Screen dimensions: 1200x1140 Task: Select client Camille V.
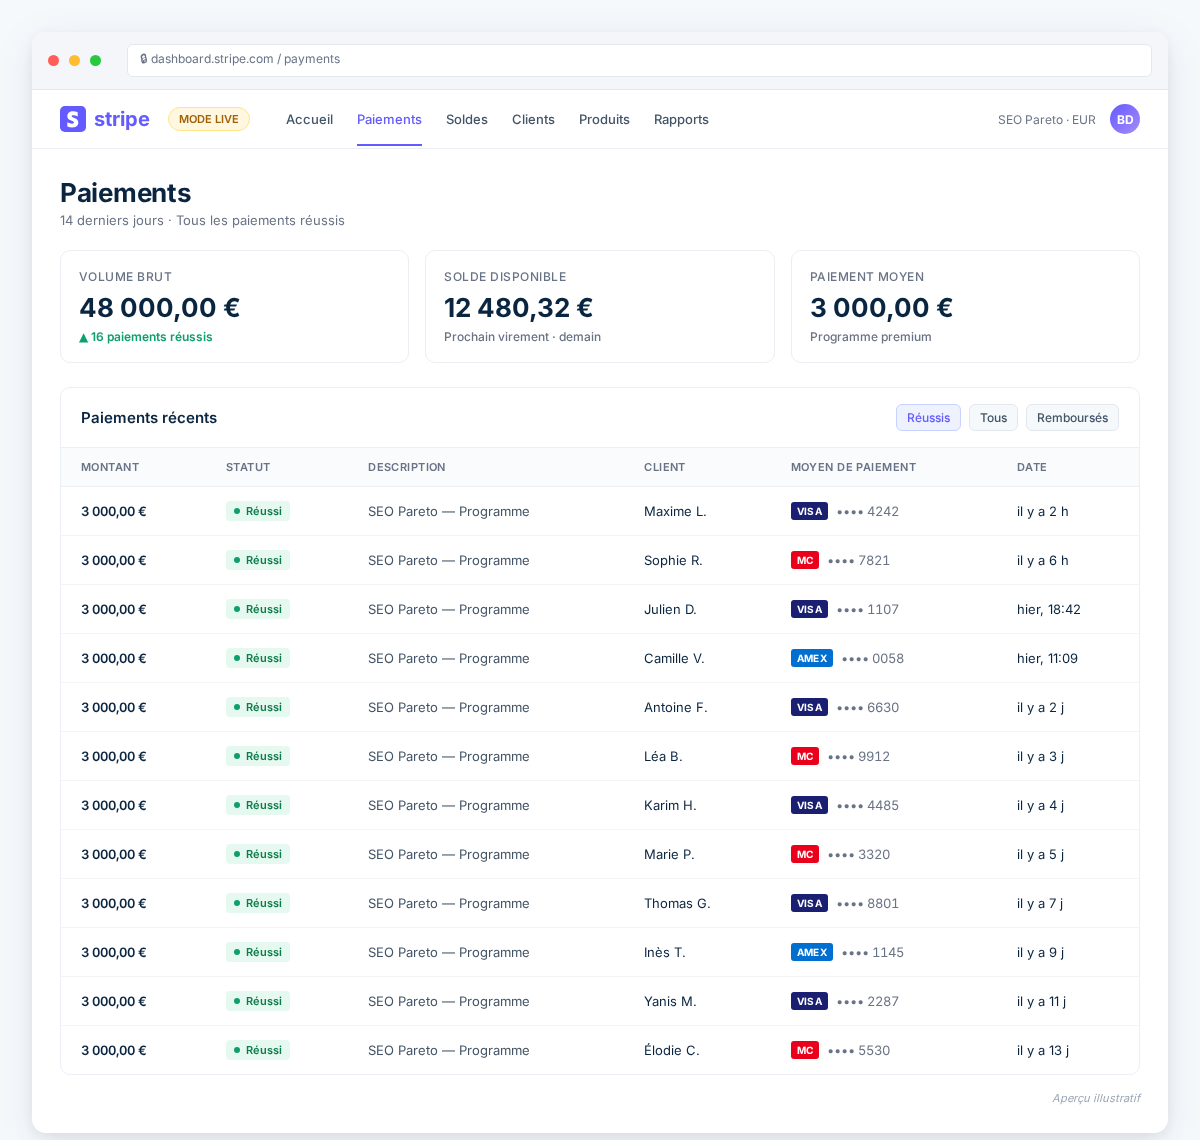coord(674,658)
